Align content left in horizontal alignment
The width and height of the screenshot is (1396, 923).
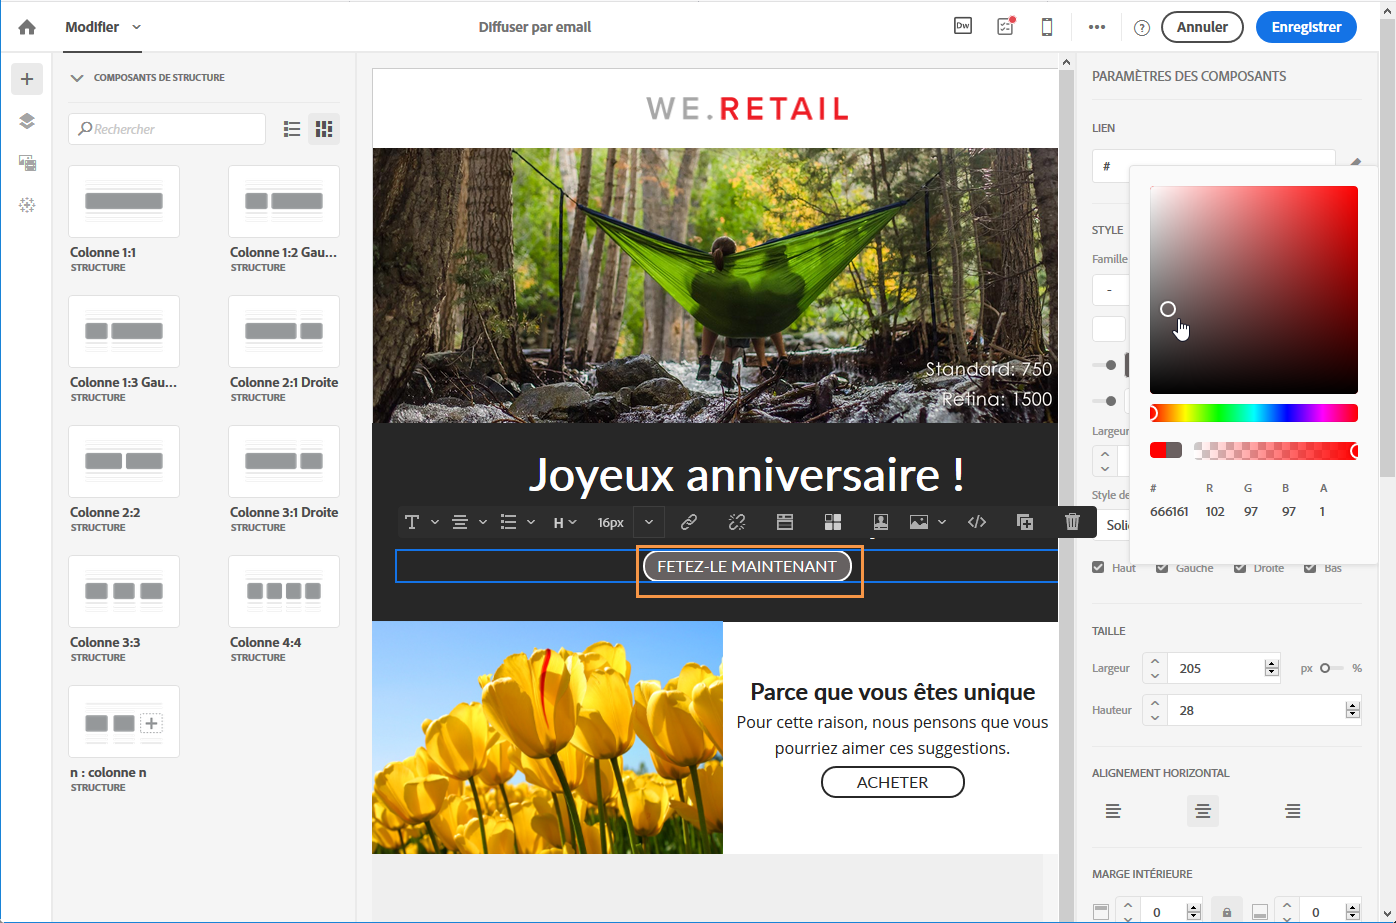point(1113,811)
